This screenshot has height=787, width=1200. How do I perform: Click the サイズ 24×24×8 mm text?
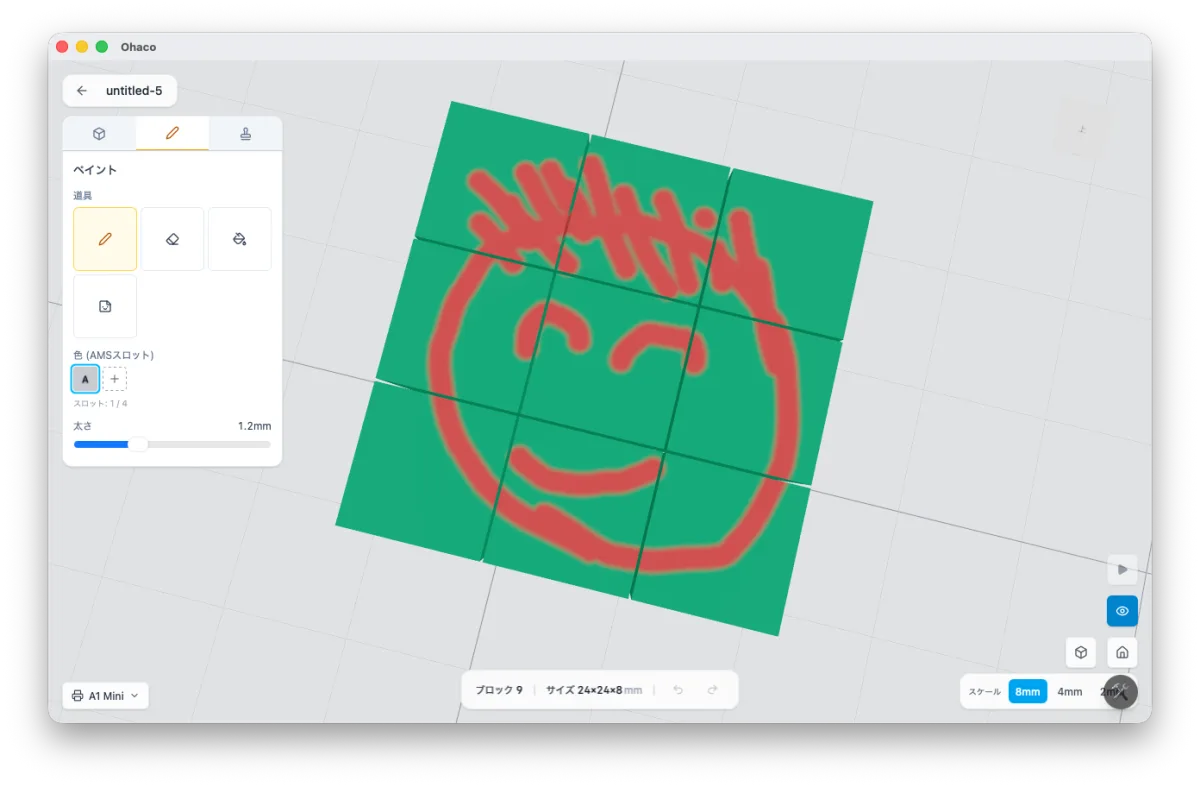point(594,690)
